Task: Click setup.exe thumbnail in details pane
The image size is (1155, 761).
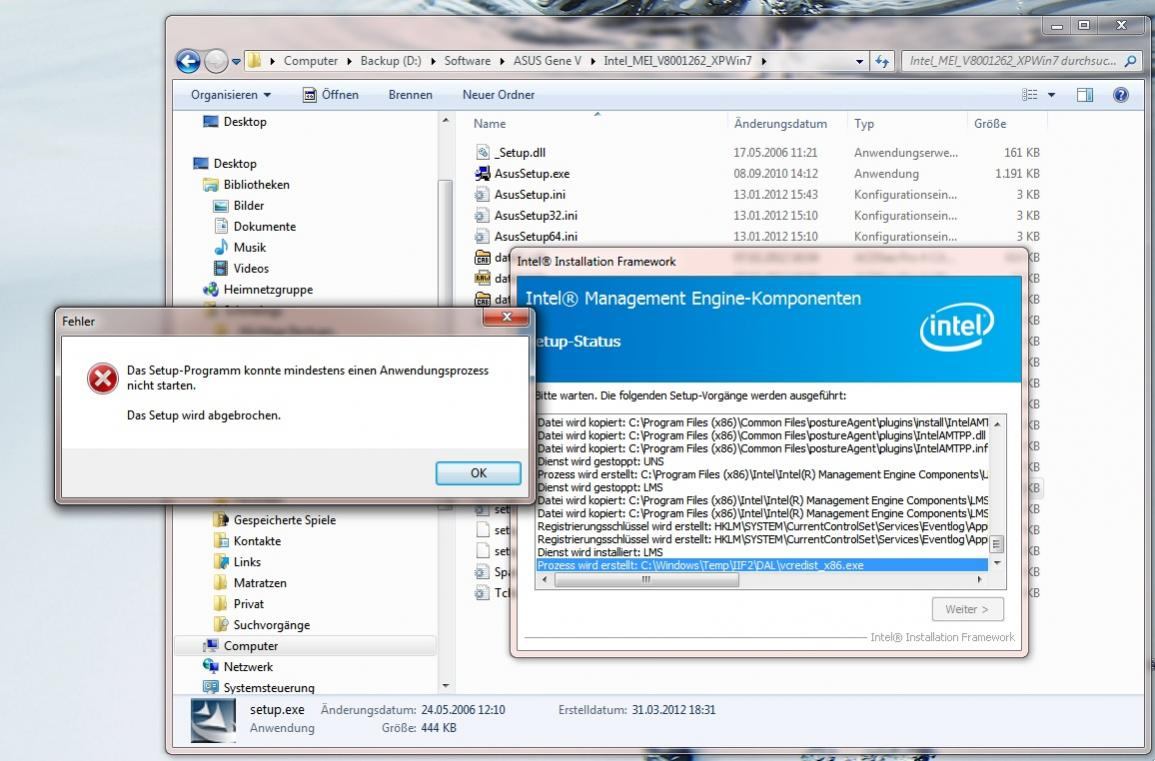Action: pyautogui.click(x=213, y=720)
